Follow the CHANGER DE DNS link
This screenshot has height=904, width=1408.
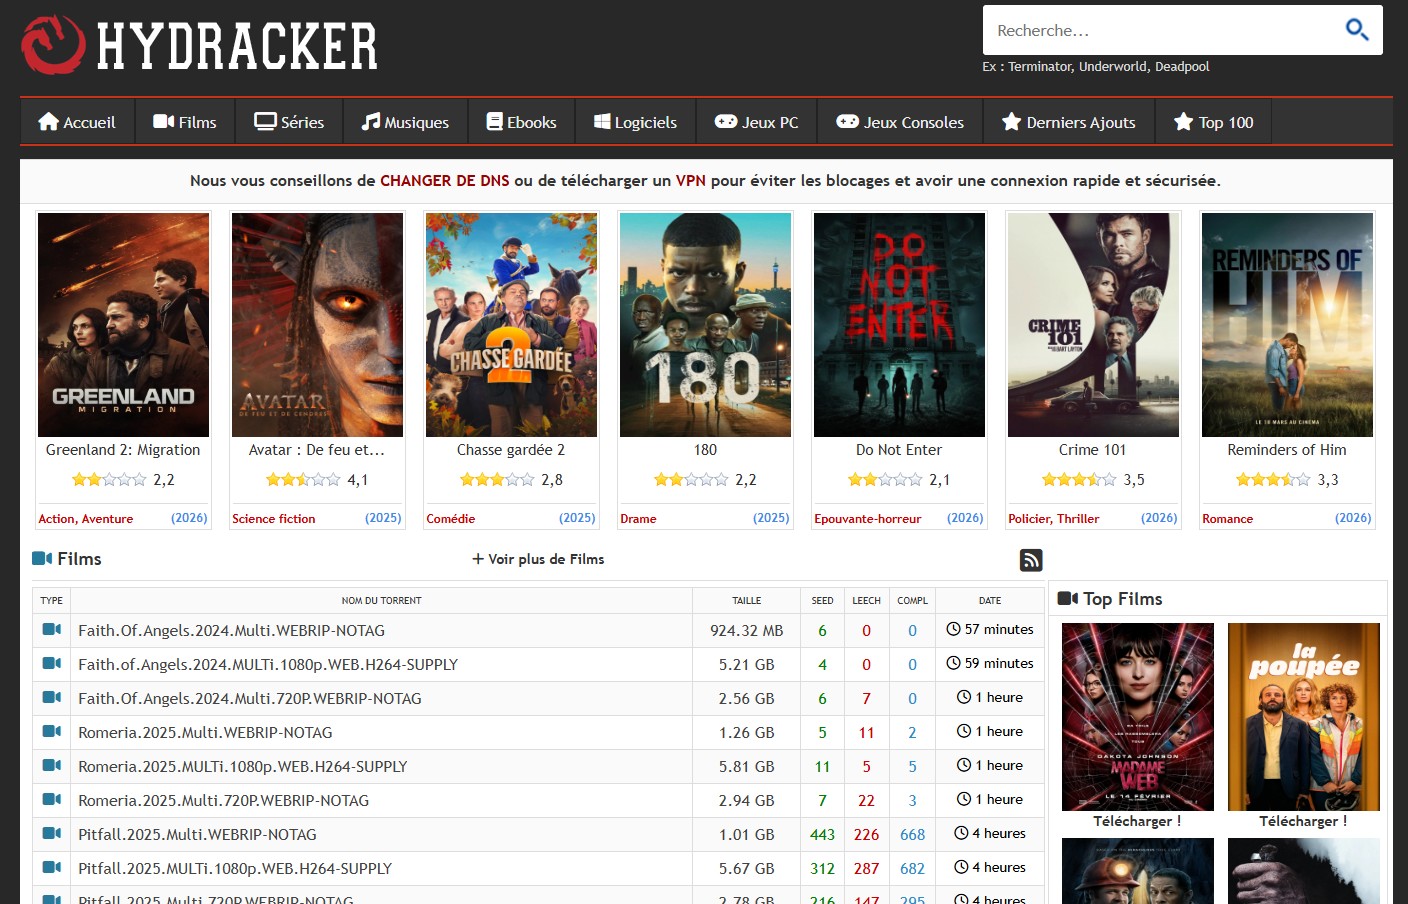coord(445,181)
